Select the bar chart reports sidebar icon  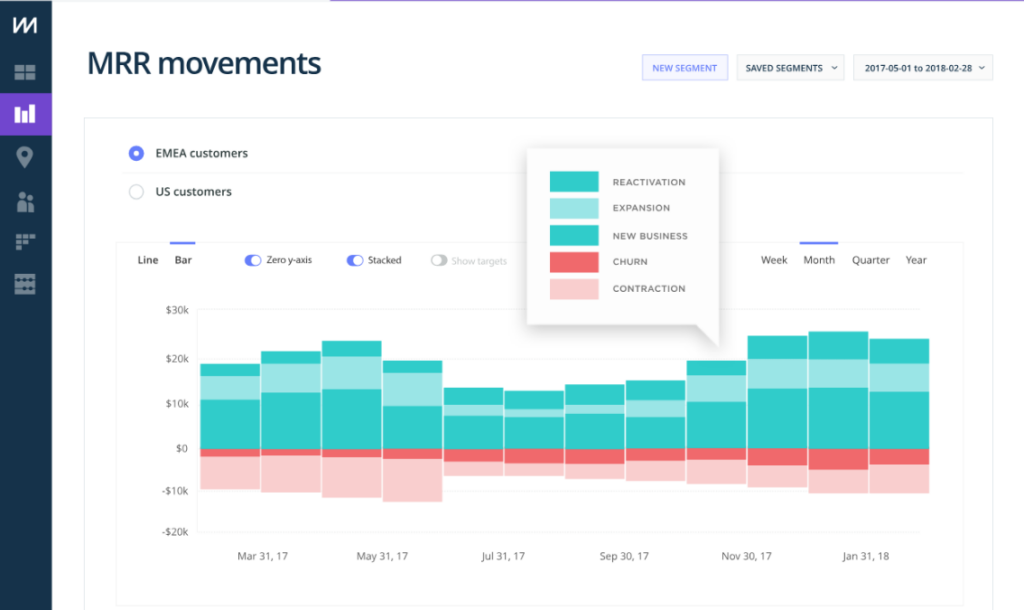[x=25, y=114]
